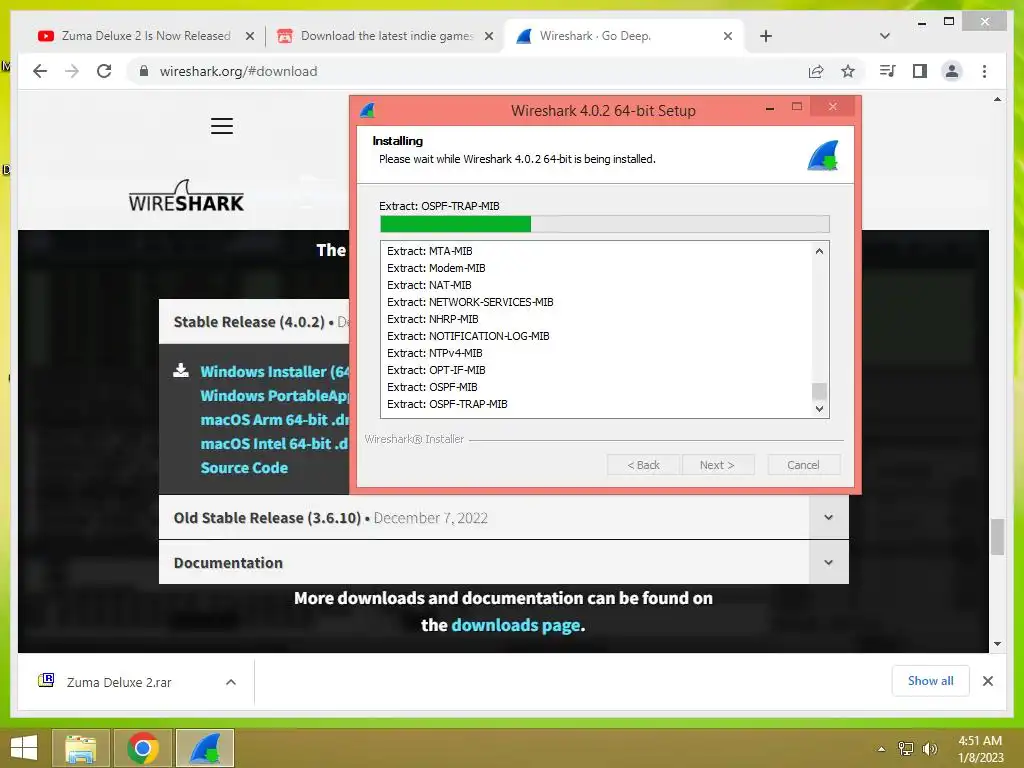The height and width of the screenshot is (768, 1024).
Task: Click macOS Intel 64-bit download link
Action: [x=274, y=444]
